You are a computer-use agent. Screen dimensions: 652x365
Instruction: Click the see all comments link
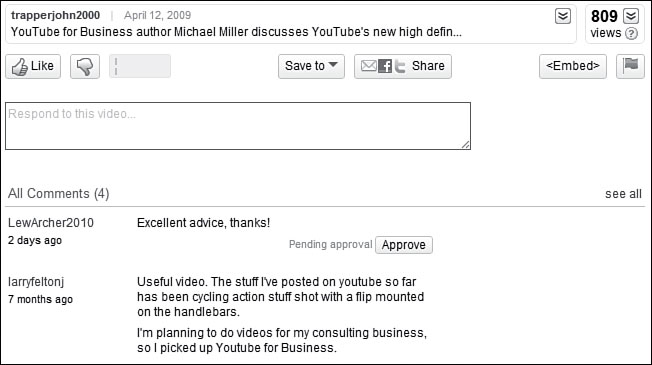point(623,194)
